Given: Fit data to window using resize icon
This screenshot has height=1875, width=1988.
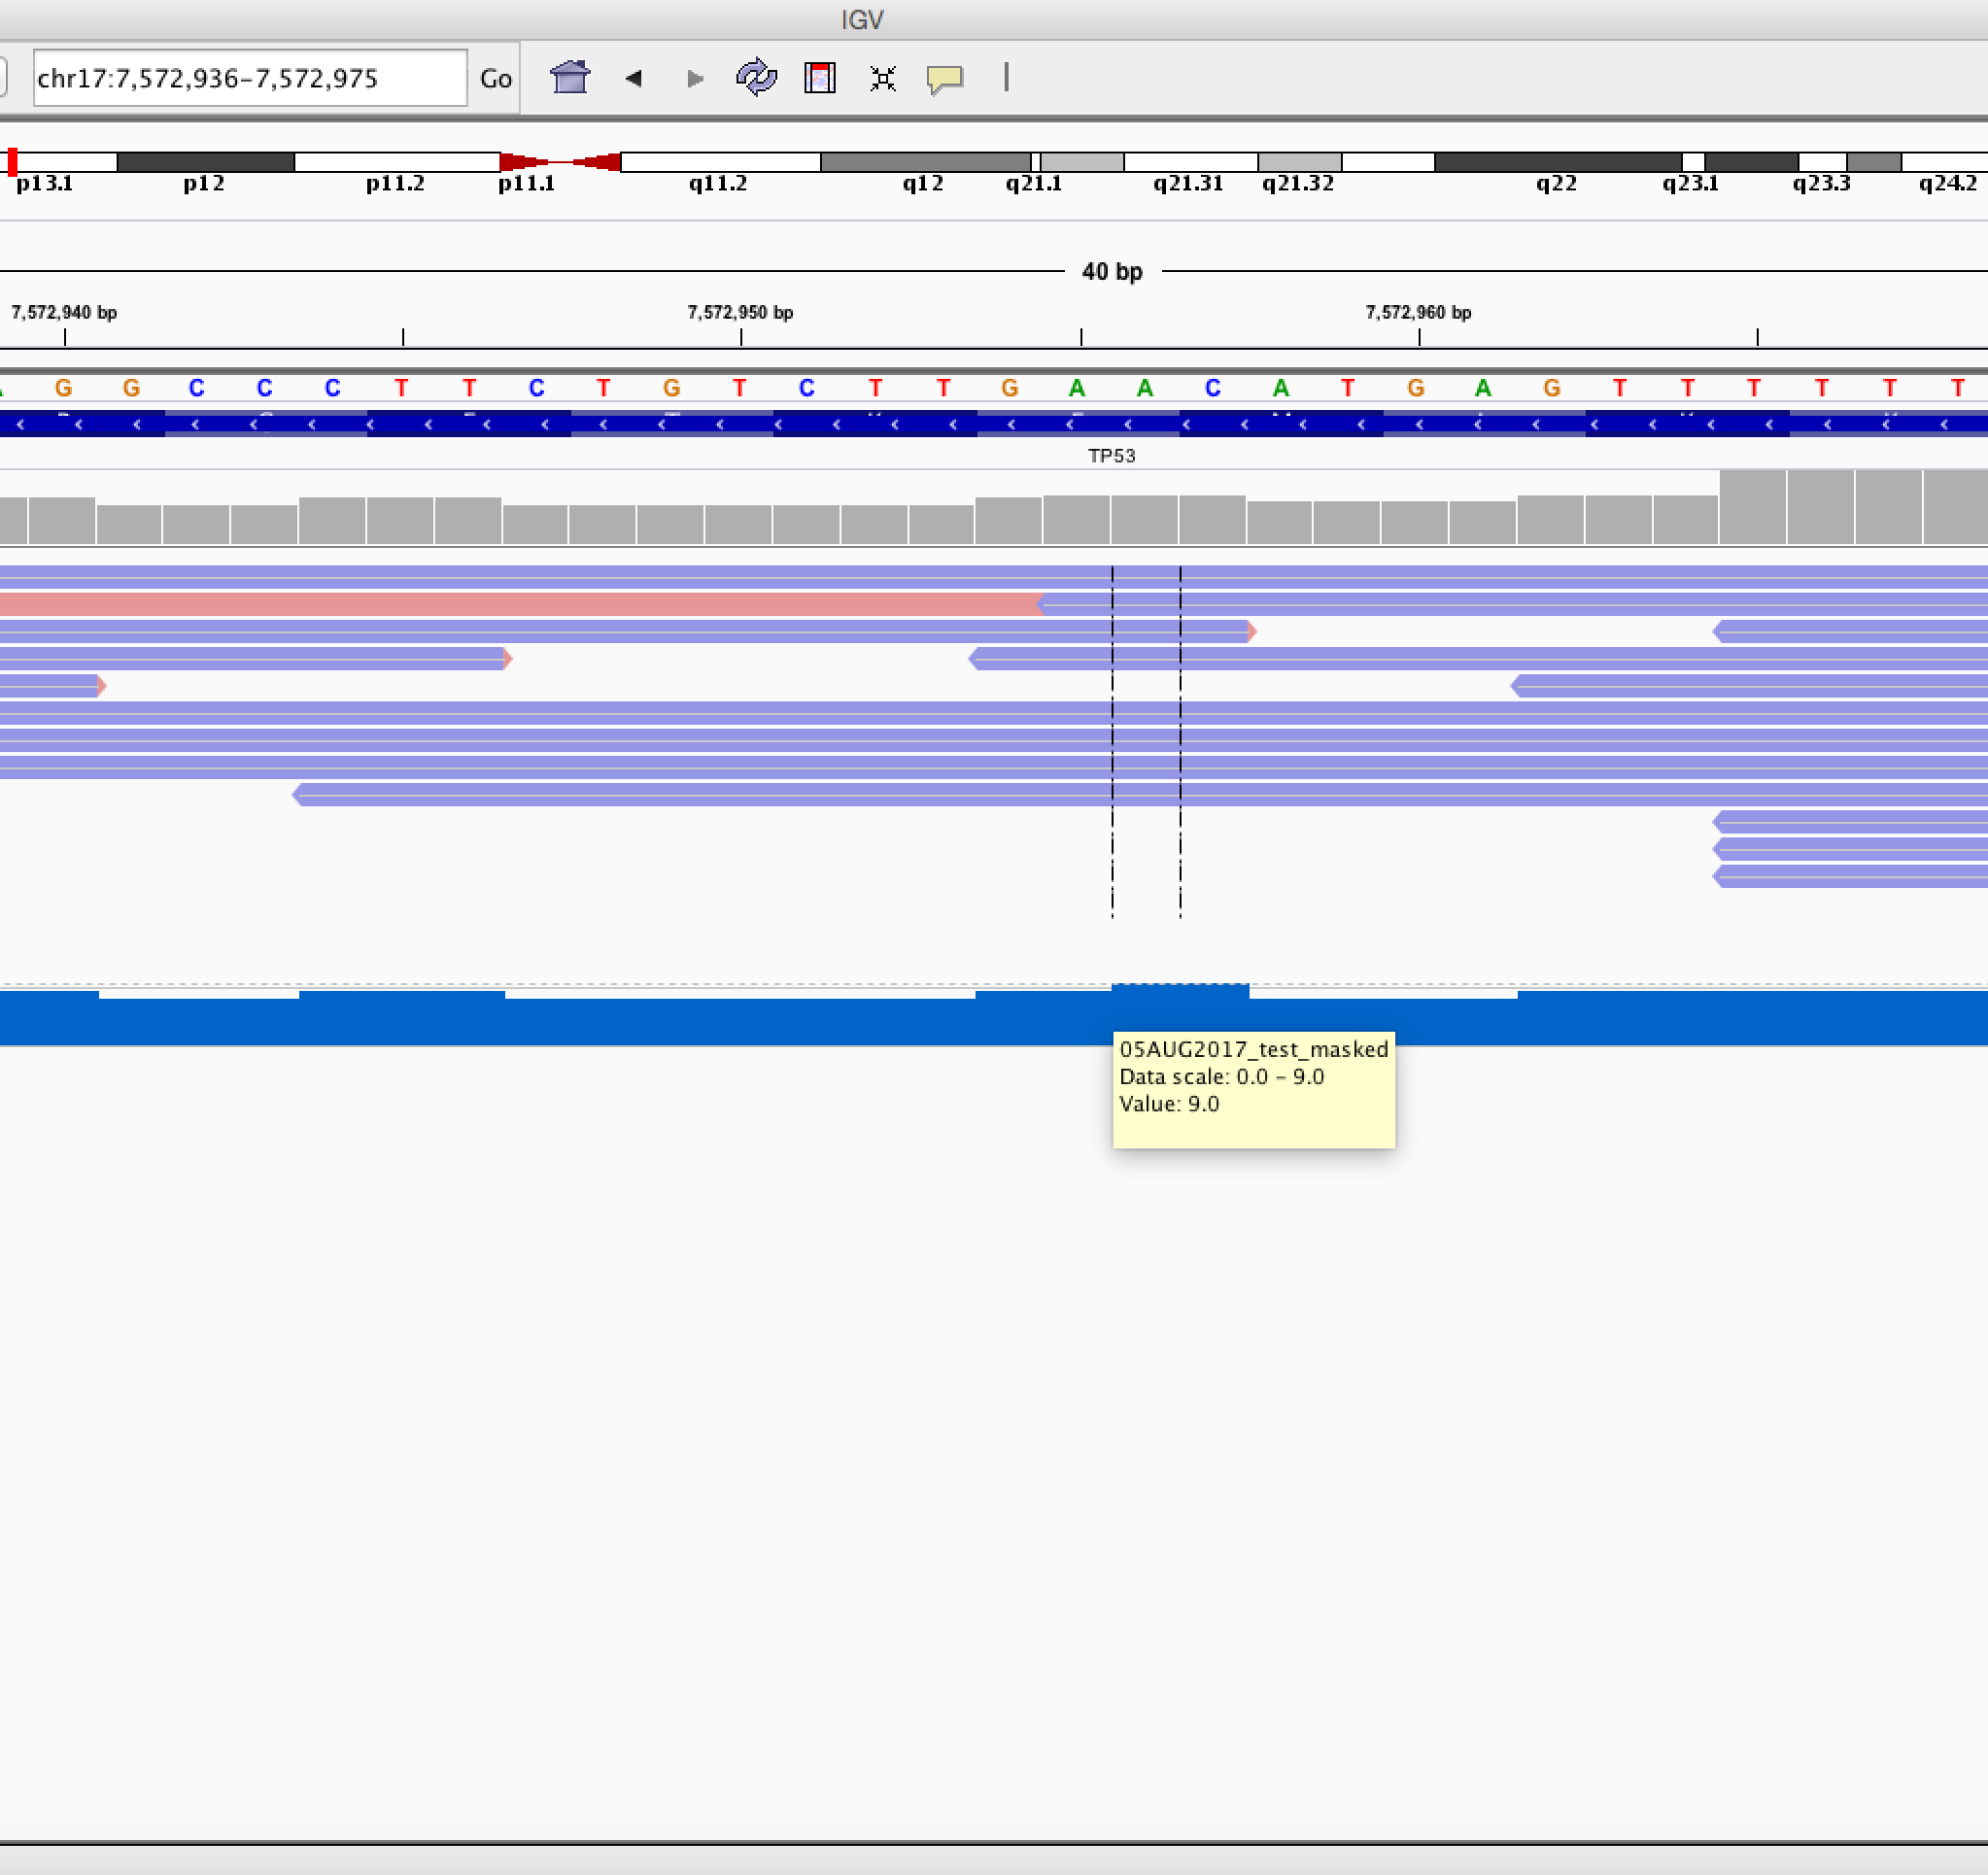Looking at the screenshot, I should (881, 78).
